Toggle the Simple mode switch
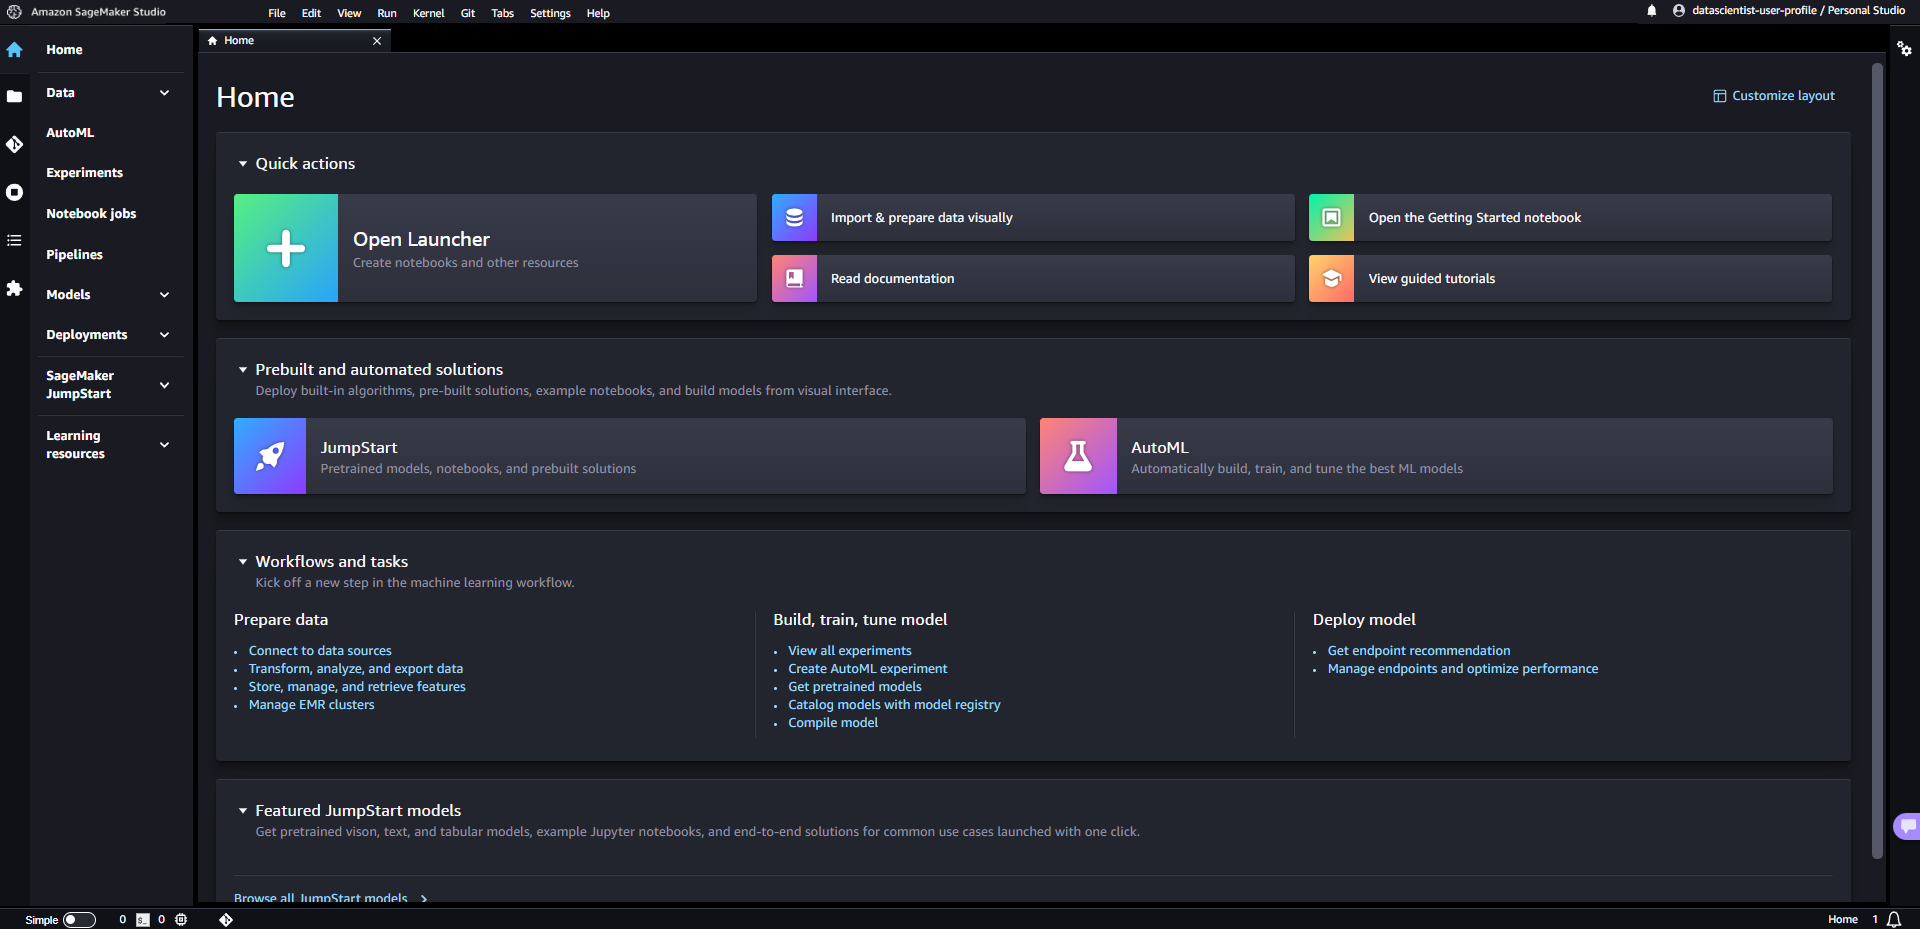The image size is (1920, 929). (x=80, y=919)
